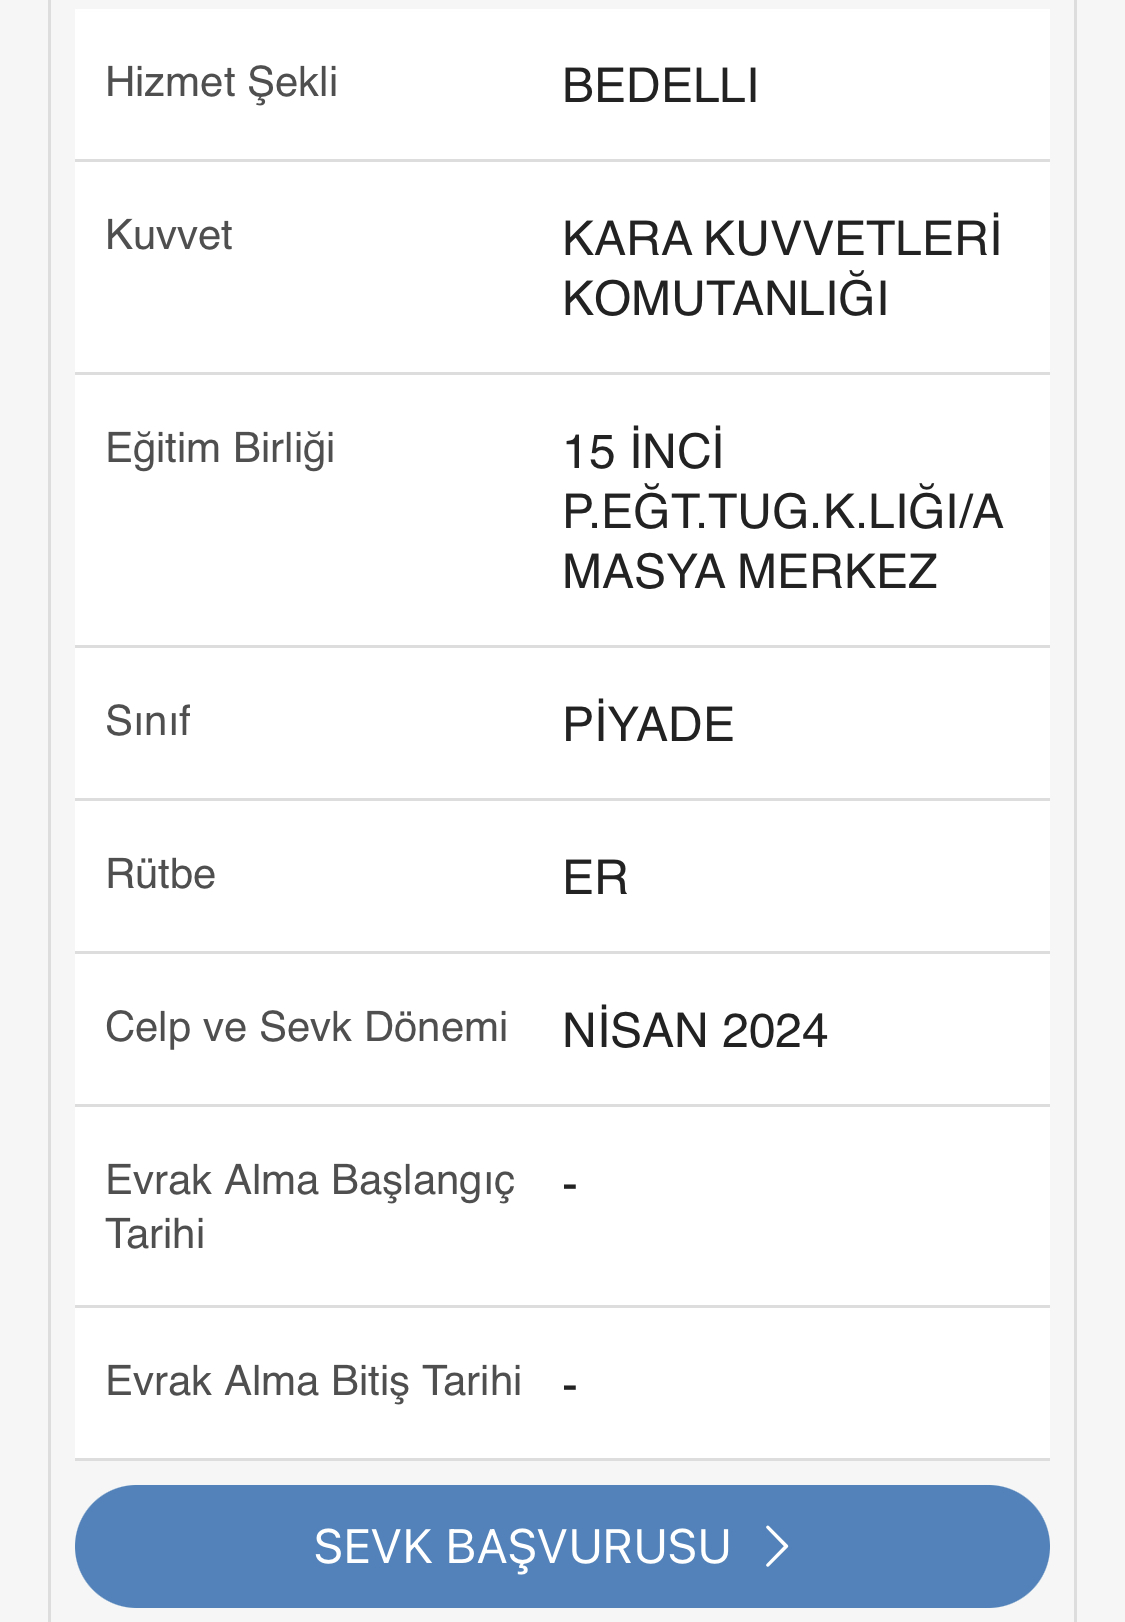Select the PİYADE value
1125x1622 pixels.
(x=648, y=724)
